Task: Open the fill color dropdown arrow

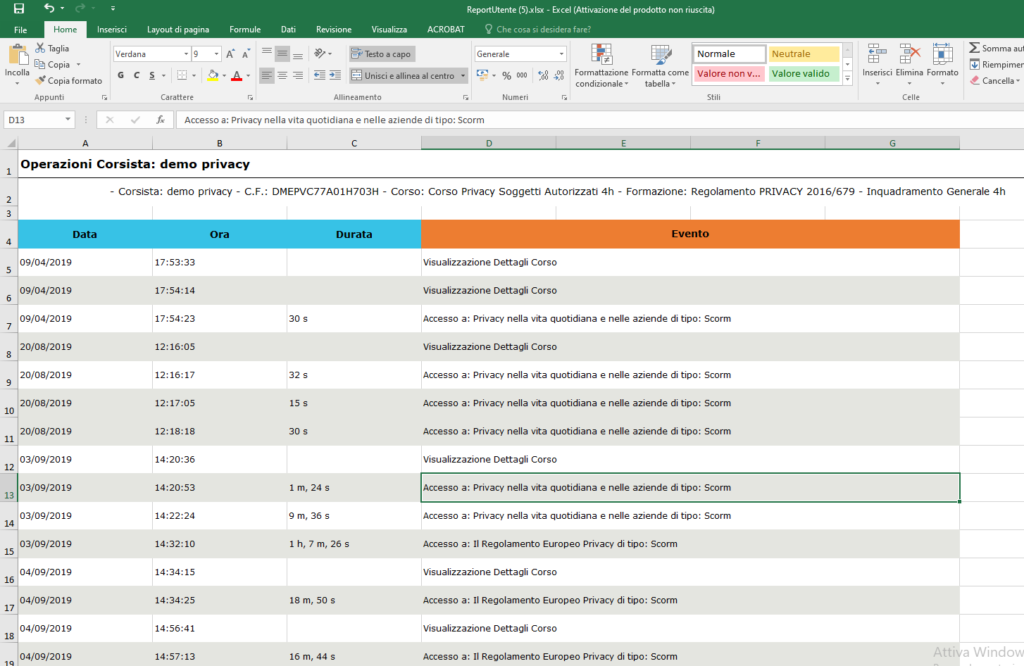Action: coord(224,76)
